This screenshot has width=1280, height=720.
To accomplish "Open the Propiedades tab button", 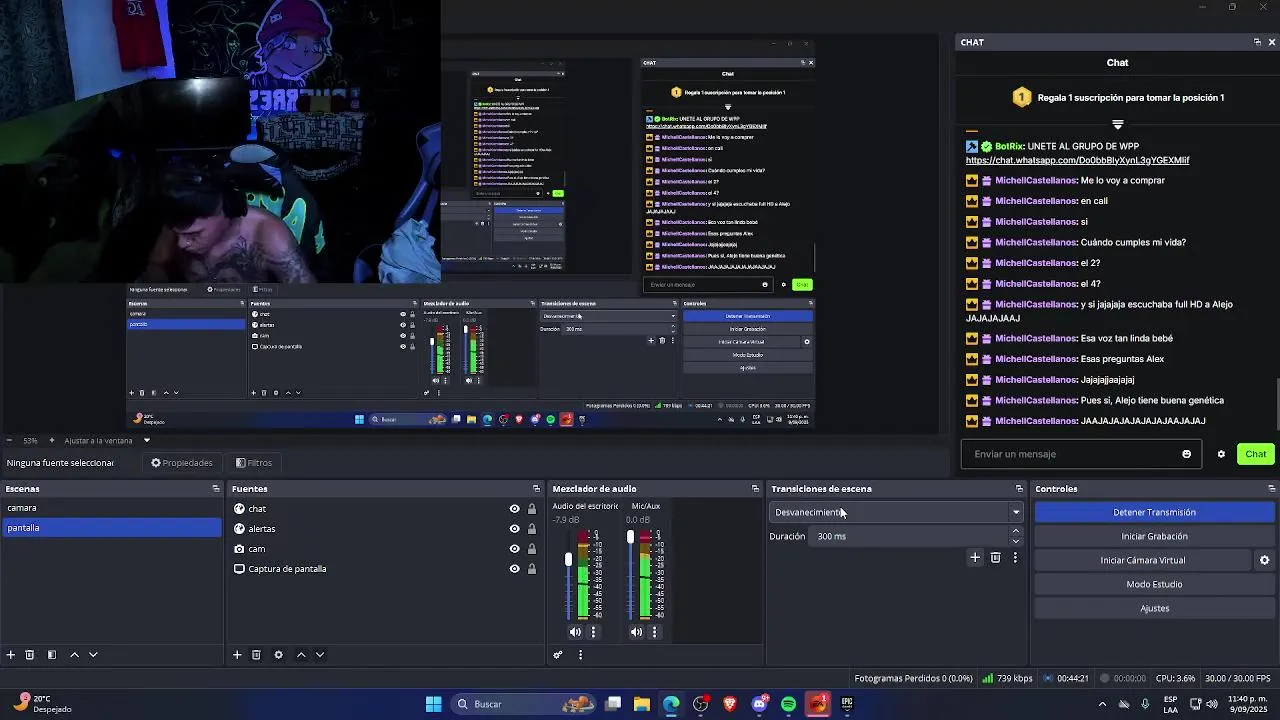I will point(182,463).
